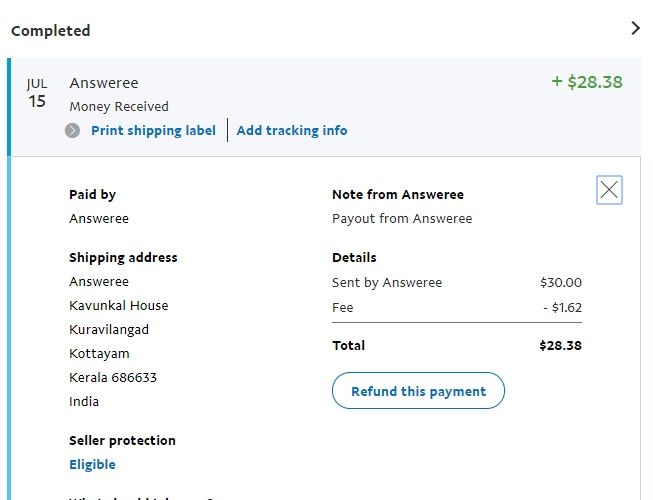Open the Eligible seller protection link
The width and height of the screenshot is (653, 500).
pos(92,465)
